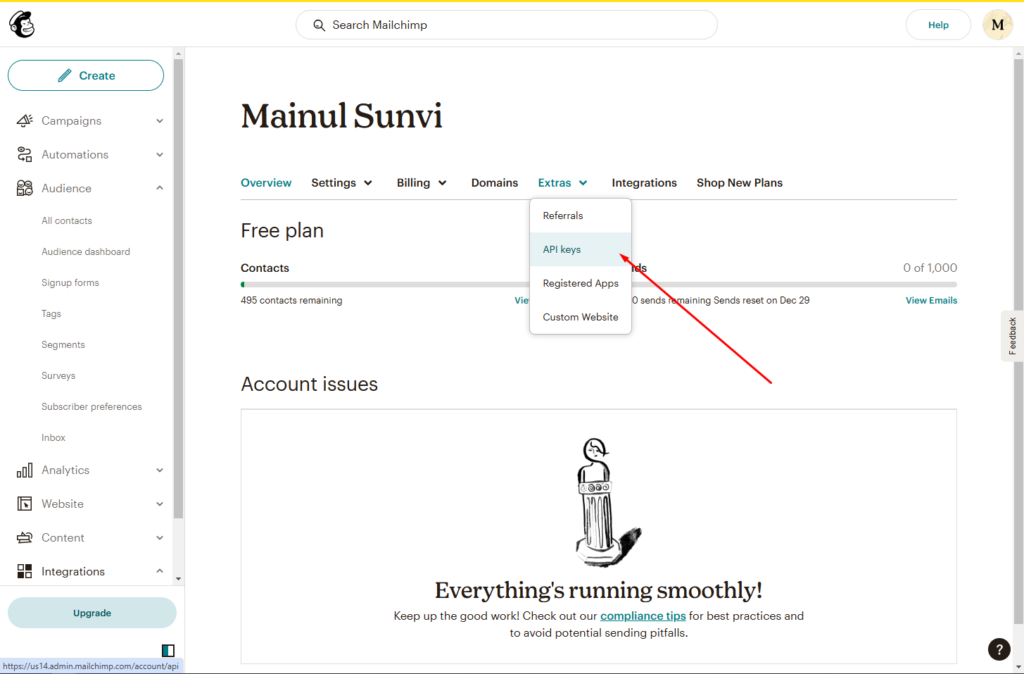Click the Search Mailchimp field
The height and width of the screenshot is (674, 1024).
pyautogui.click(x=507, y=25)
